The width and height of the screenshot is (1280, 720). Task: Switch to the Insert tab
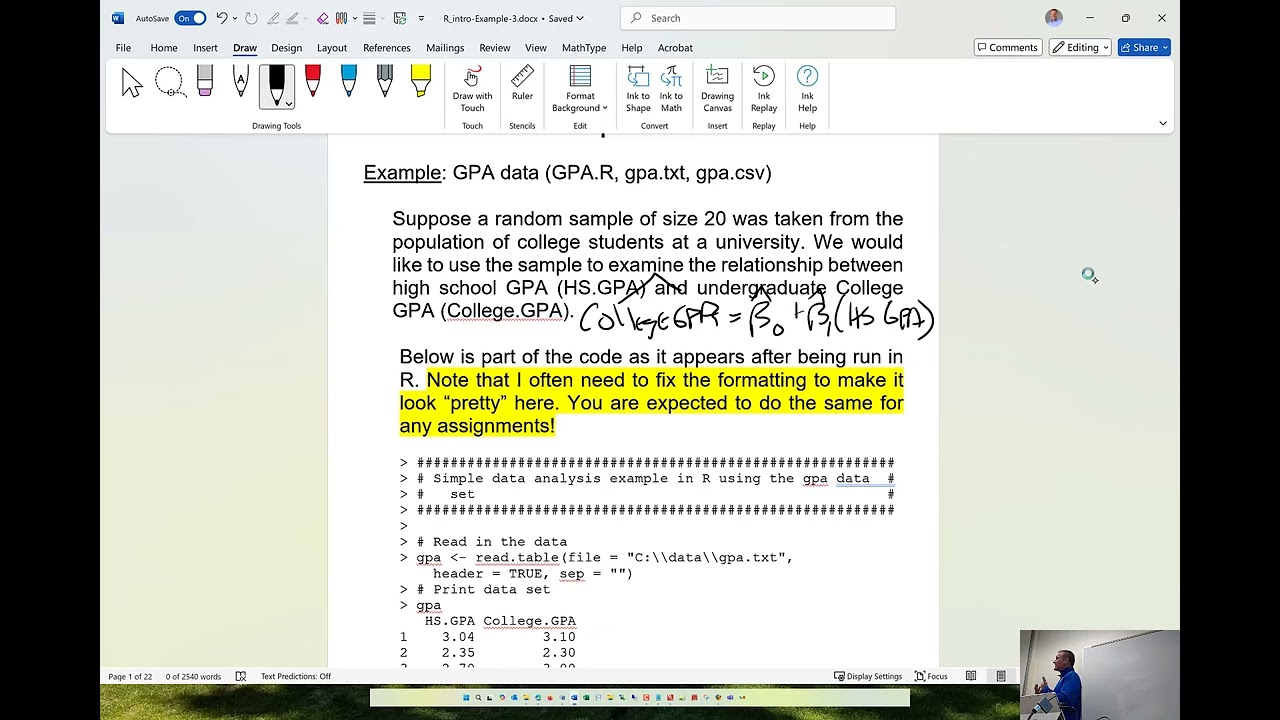(205, 47)
